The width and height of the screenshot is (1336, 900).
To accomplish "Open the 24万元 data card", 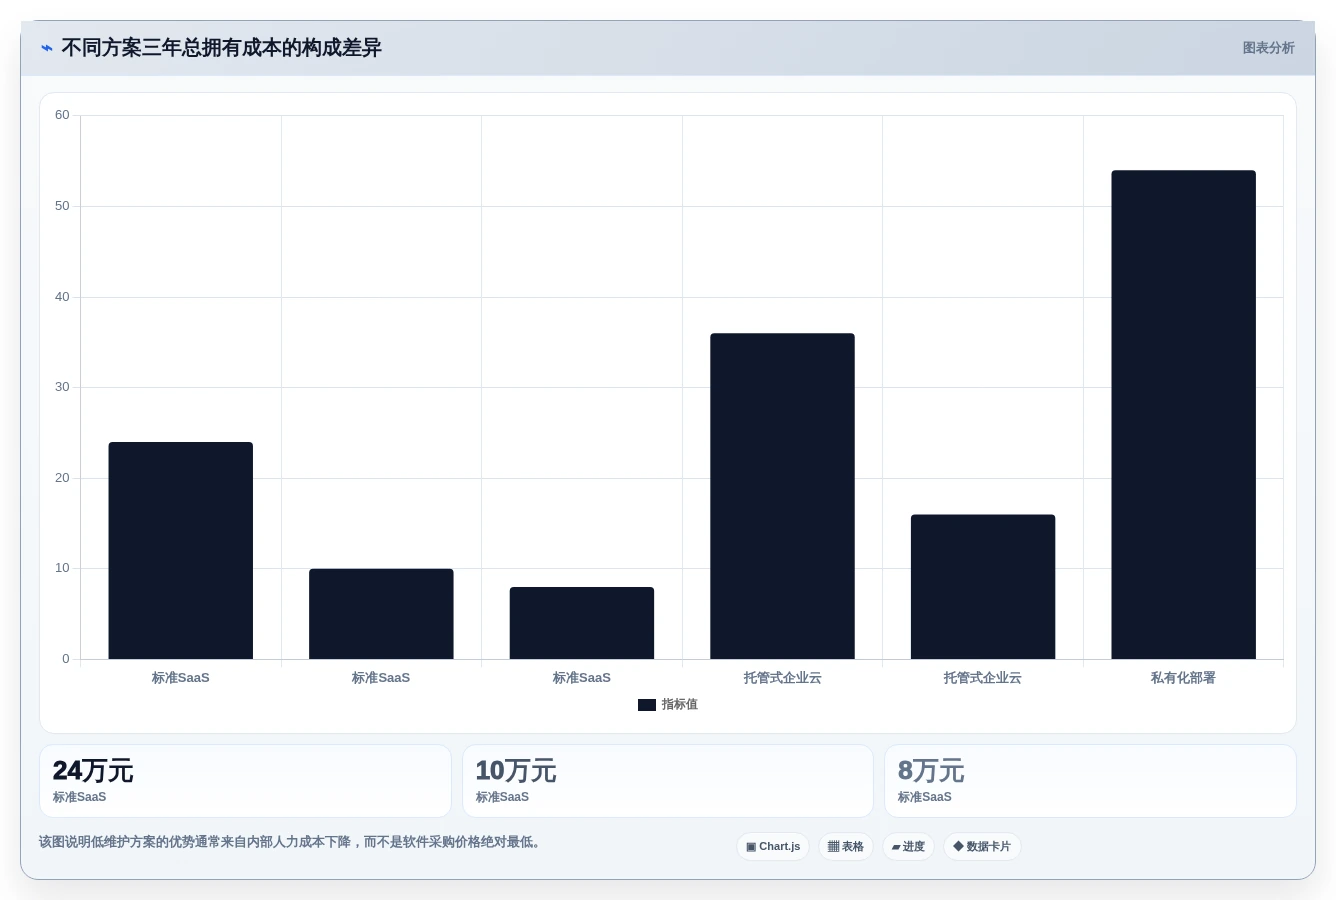I will [245, 781].
